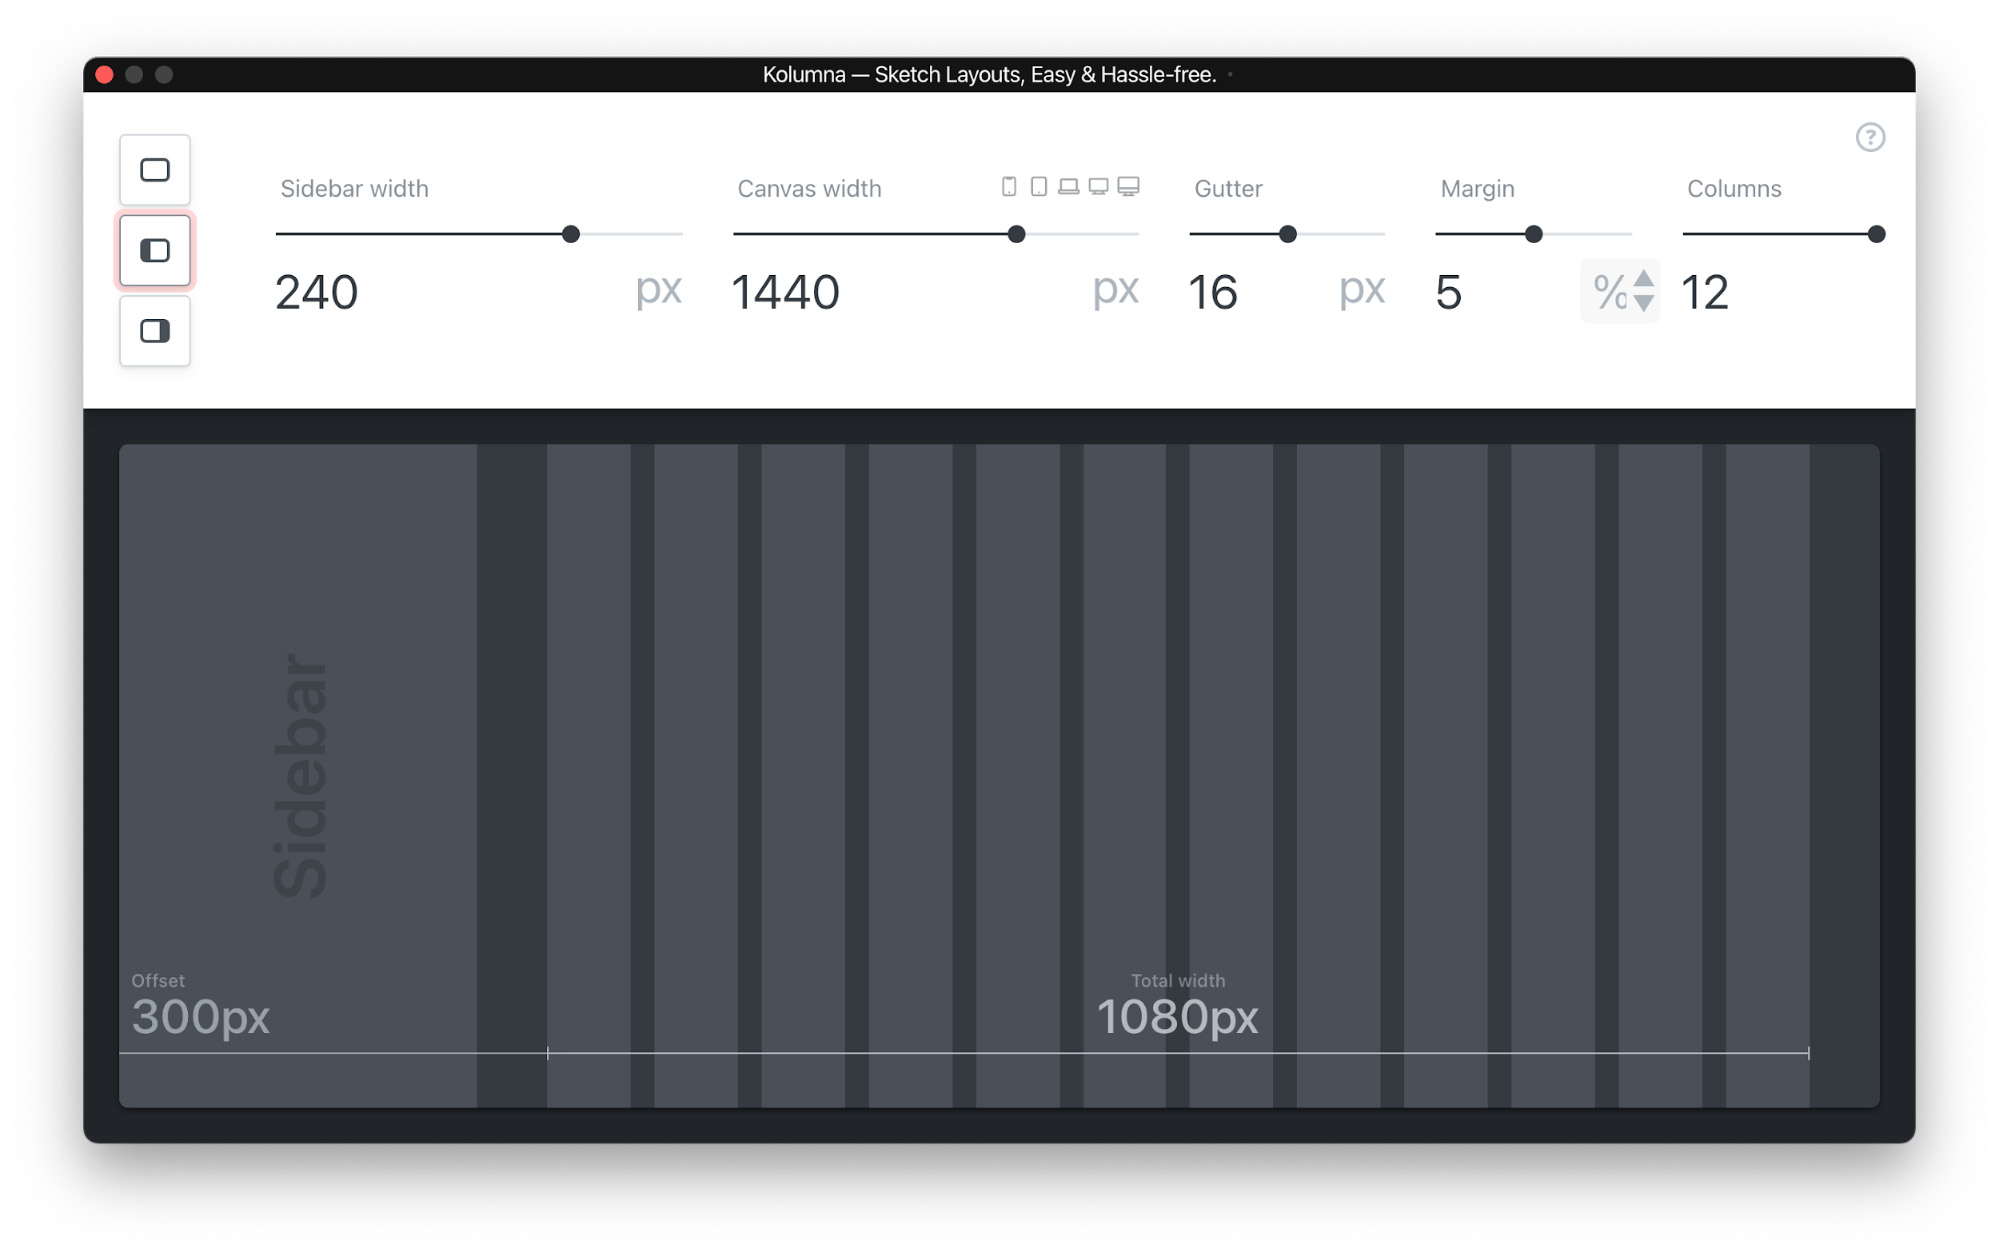Select the right sidebar layout icon
This screenshot has width=1999, height=1254.
tap(155, 331)
